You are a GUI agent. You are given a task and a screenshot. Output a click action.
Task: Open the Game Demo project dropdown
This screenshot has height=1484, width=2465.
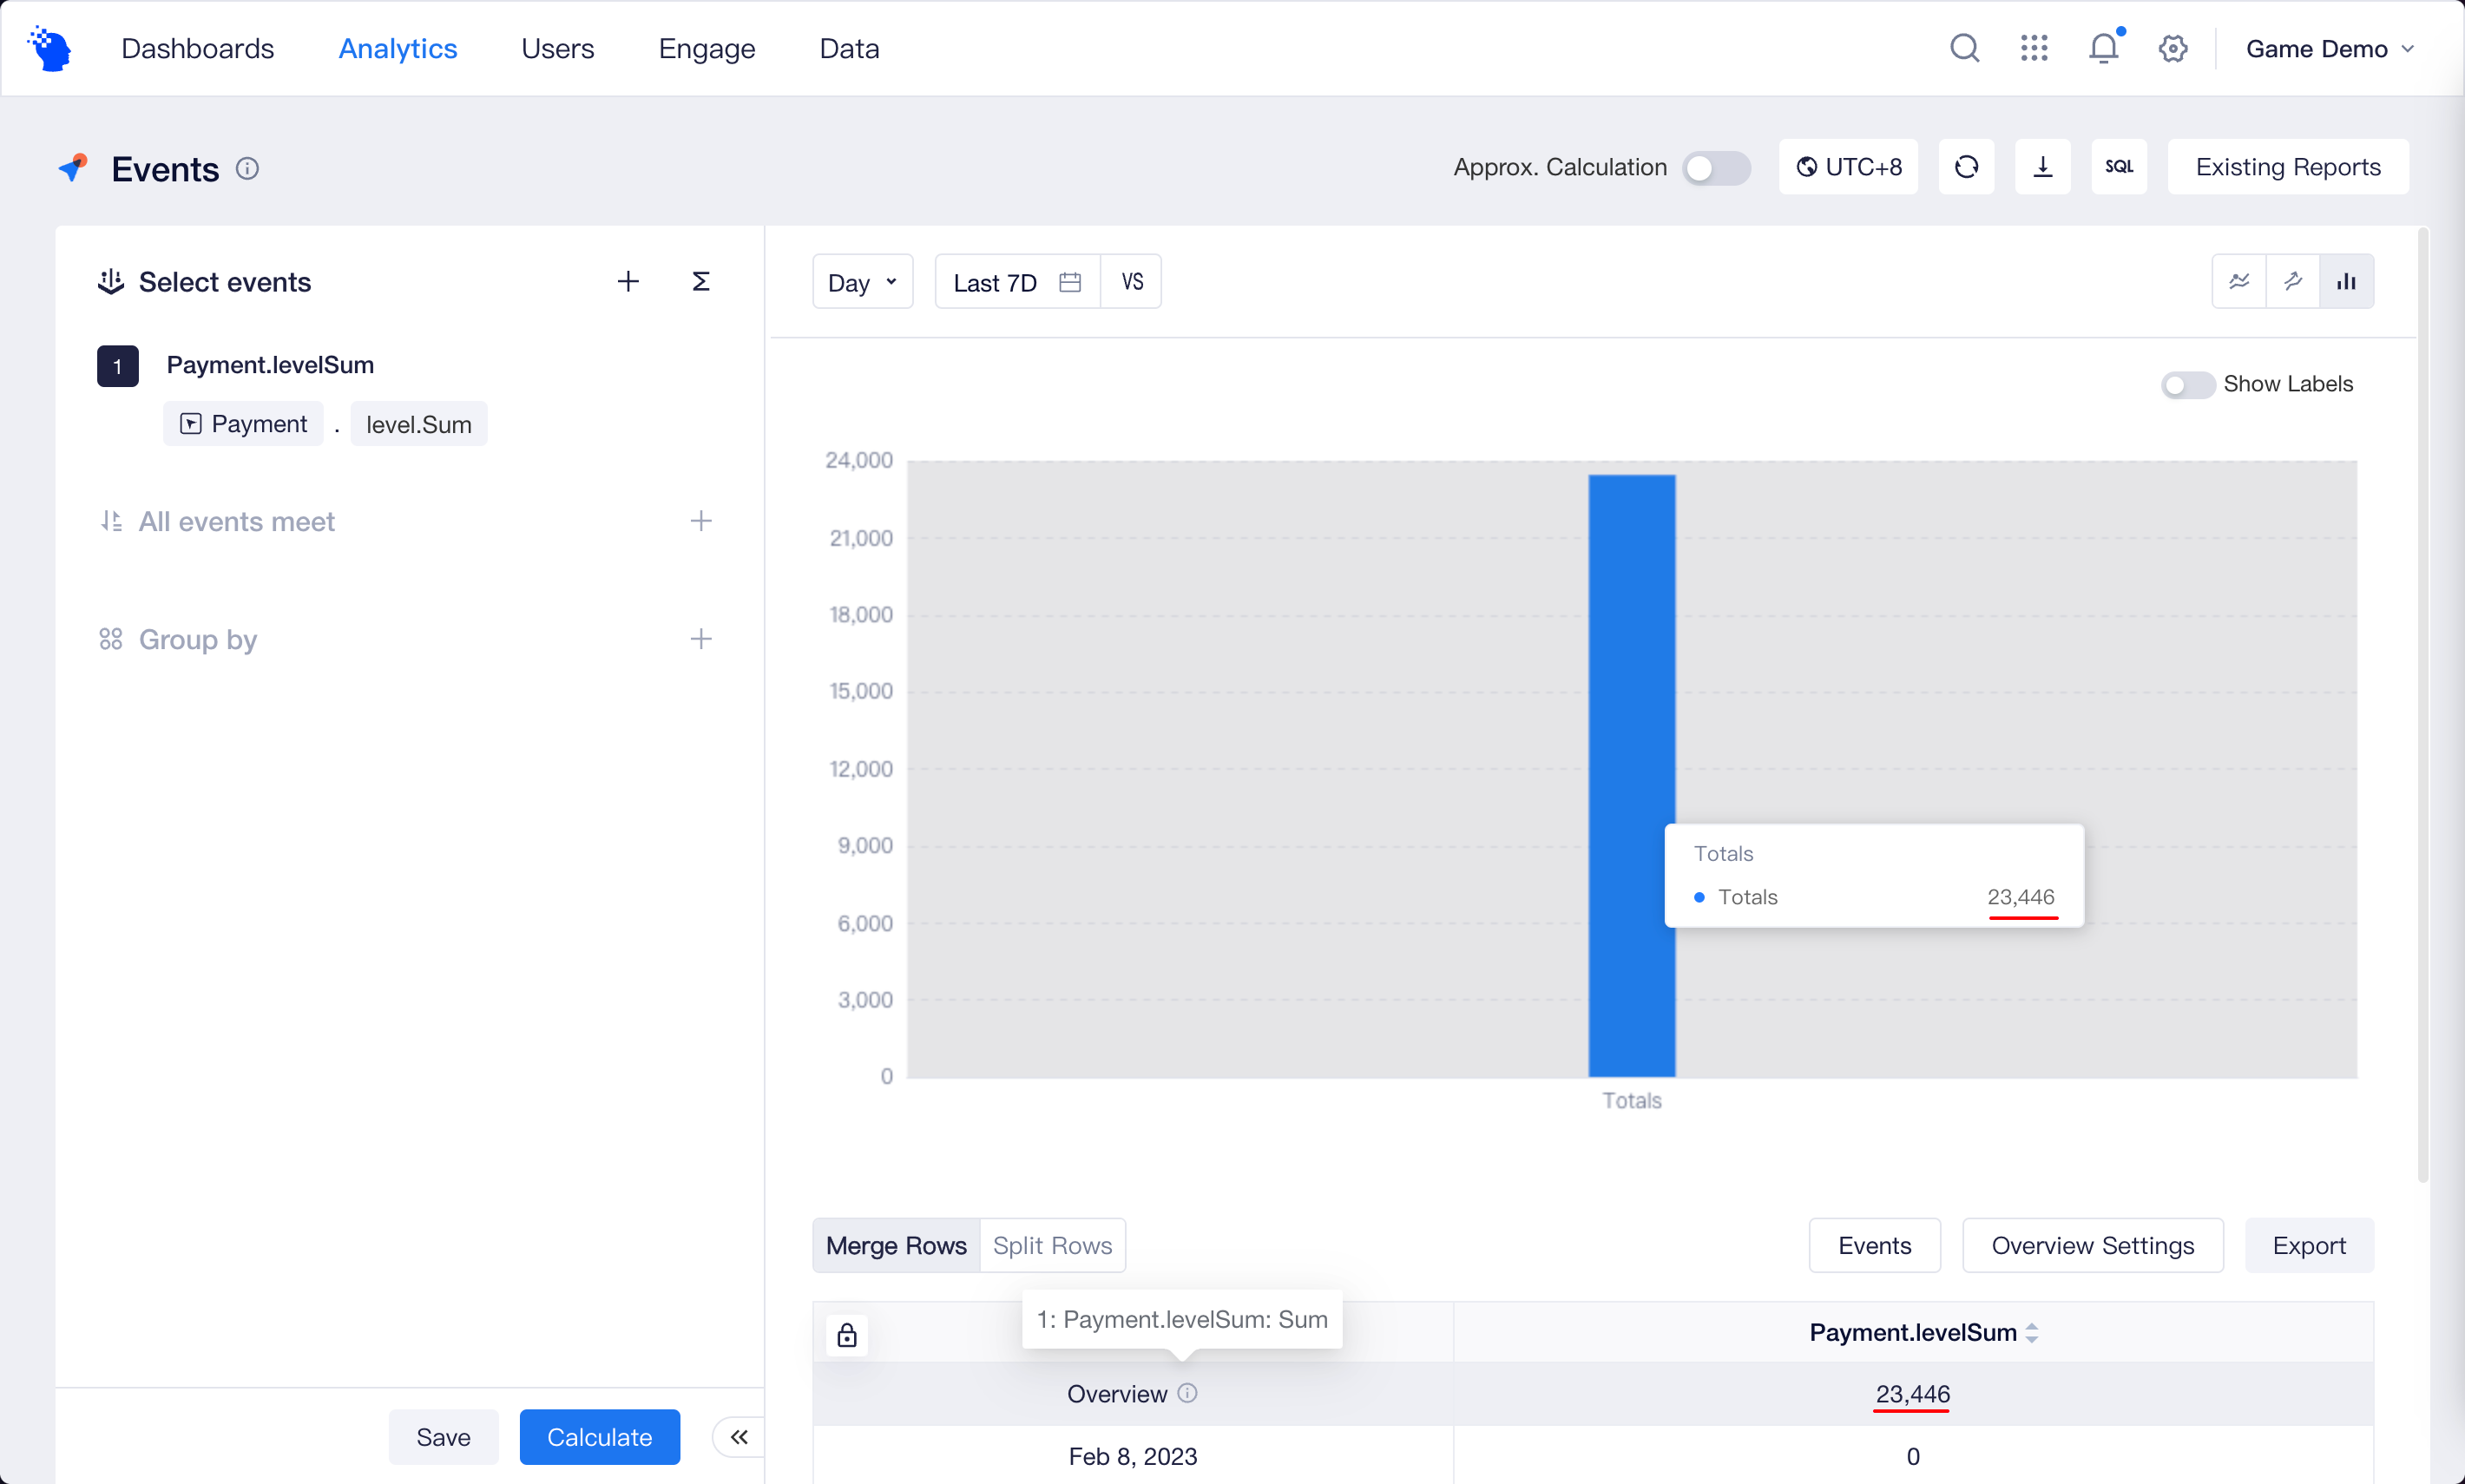(x=2330, y=48)
